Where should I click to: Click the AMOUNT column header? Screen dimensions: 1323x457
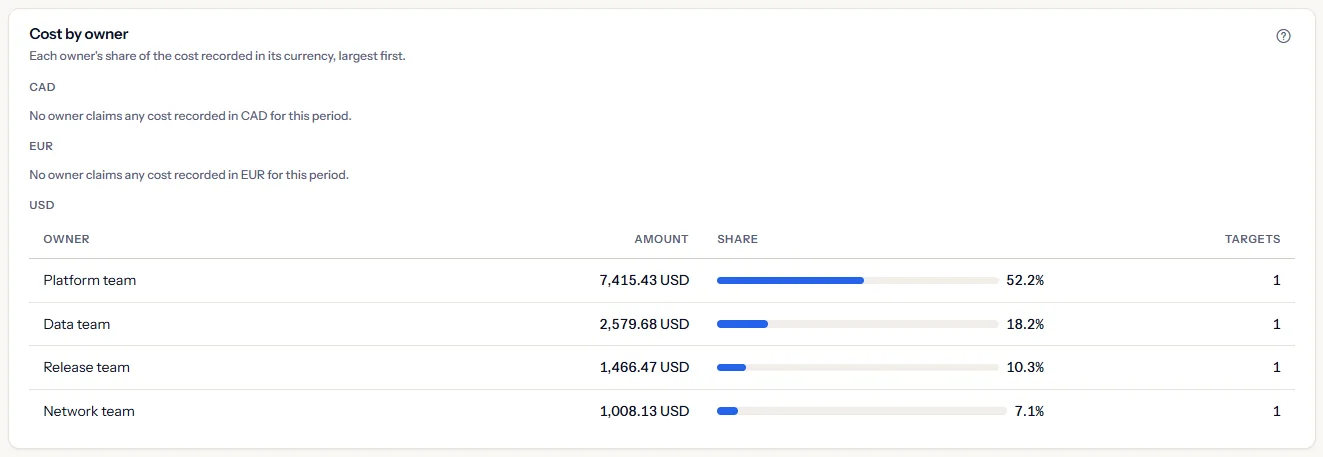pos(662,239)
